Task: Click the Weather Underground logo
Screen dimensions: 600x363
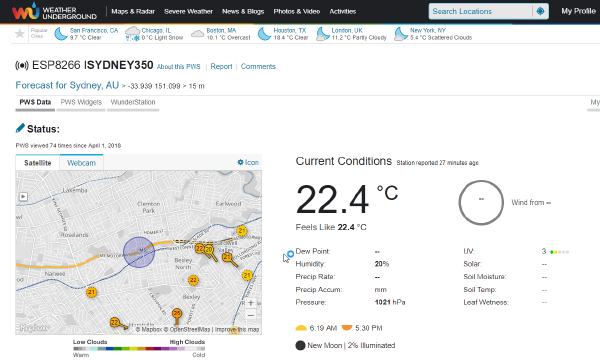Action: click(54, 11)
